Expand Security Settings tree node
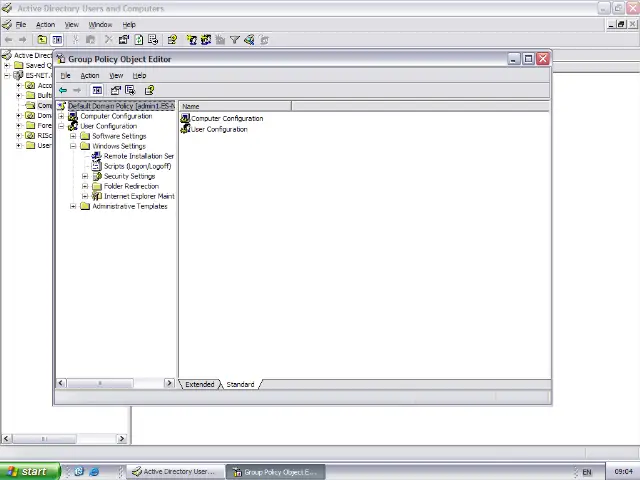Viewport: 640px width, 480px height. (85, 176)
